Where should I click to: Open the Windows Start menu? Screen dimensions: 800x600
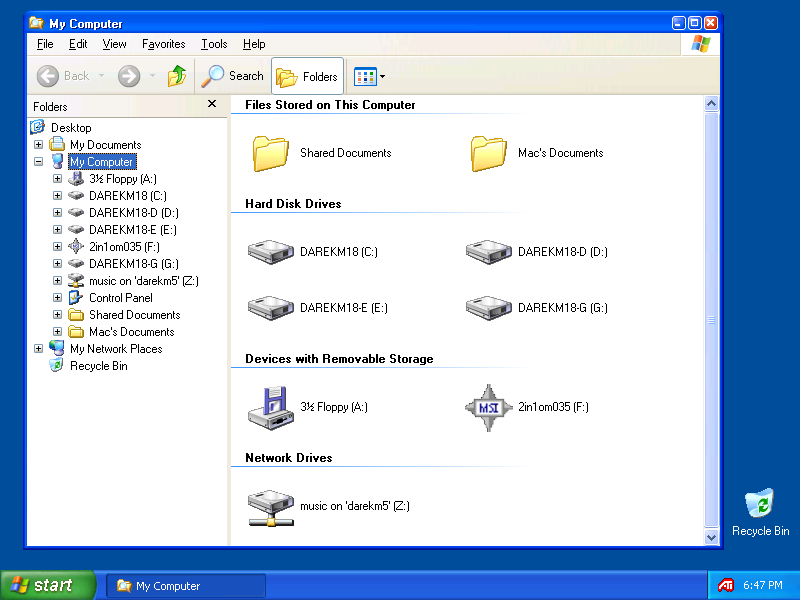[x=47, y=585]
